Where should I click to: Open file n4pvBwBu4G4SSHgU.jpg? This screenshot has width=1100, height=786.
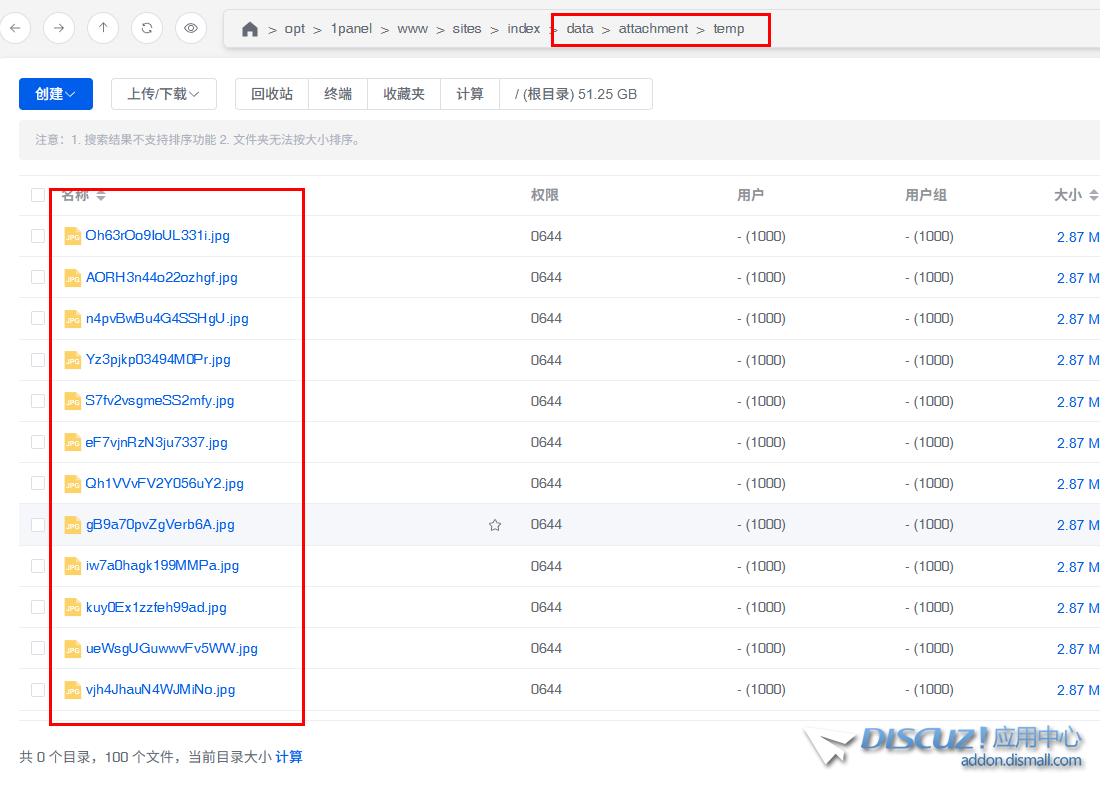pyautogui.click(x=167, y=319)
